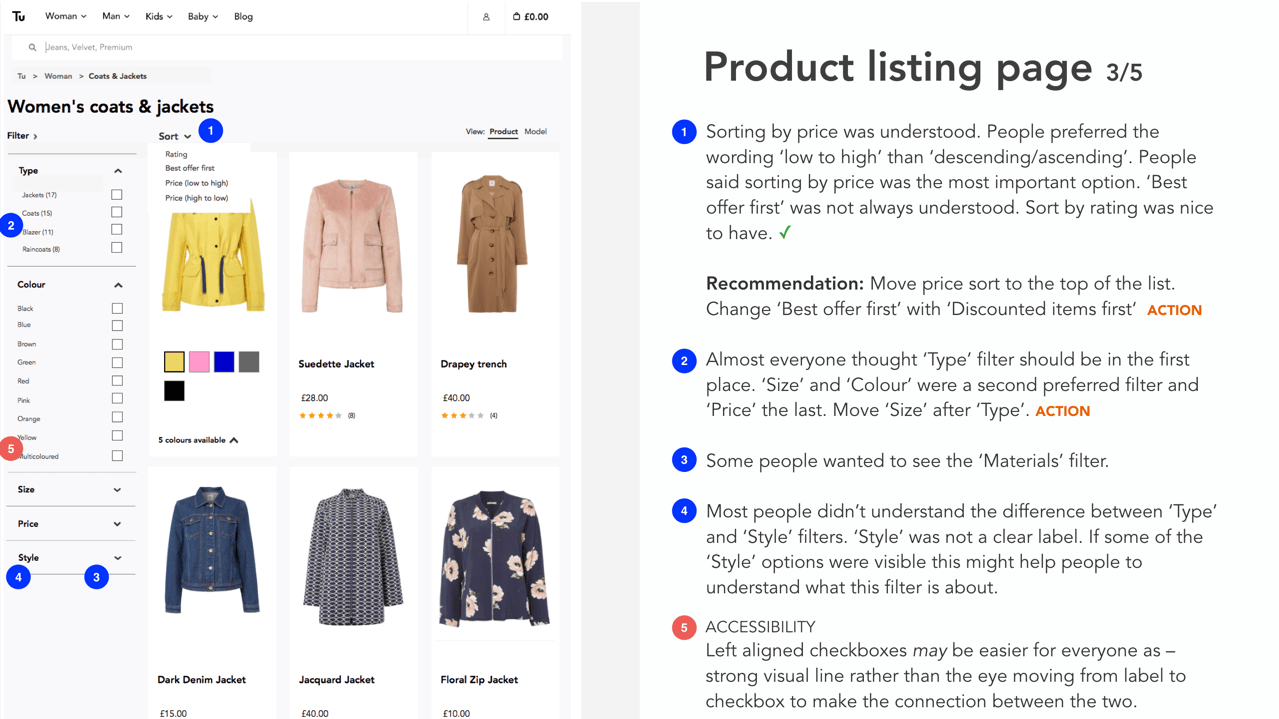Open the shopping bag basket icon
The image size is (1279, 719).
pyautogui.click(x=516, y=16)
